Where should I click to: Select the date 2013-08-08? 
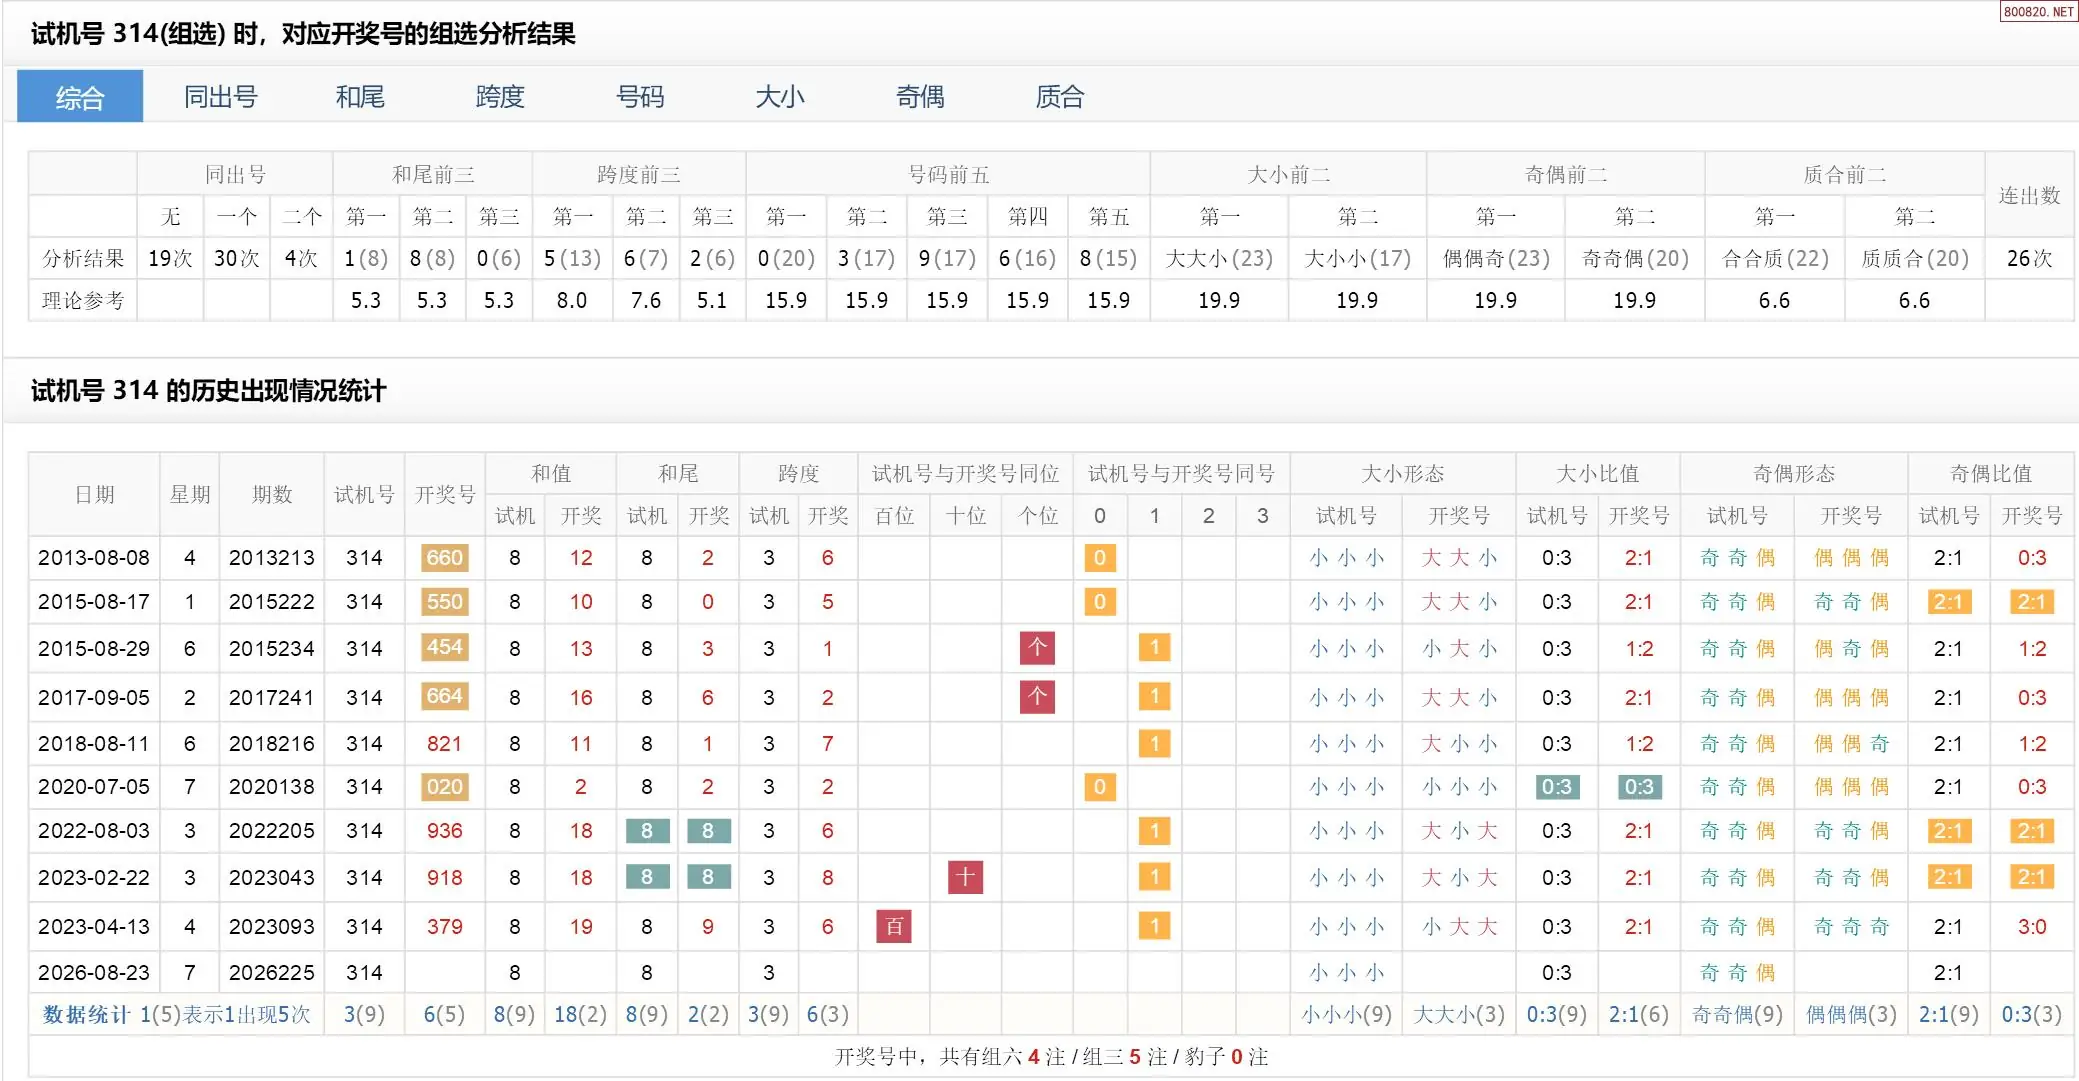click(94, 558)
